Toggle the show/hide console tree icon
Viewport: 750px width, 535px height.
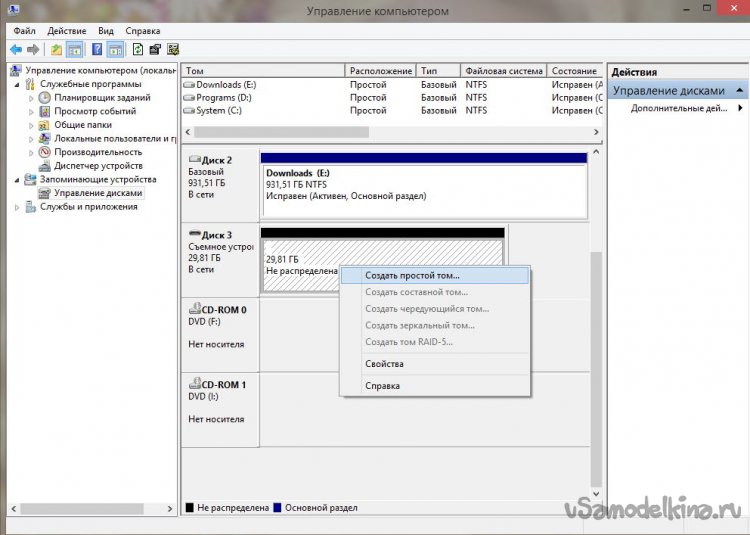pyautogui.click(x=74, y=49)
